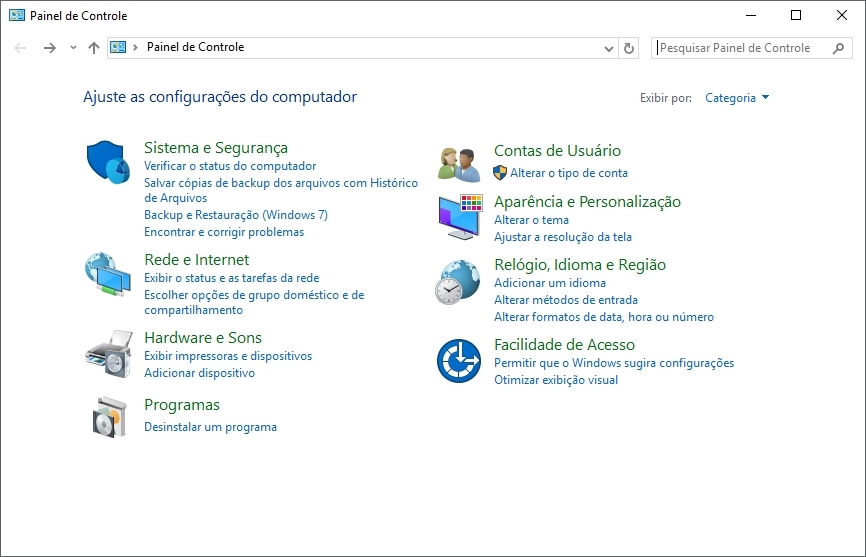This screenshot has width=866, height=557.
Task: Refresh the Painel de Controle view
Action: pos(629,48)
